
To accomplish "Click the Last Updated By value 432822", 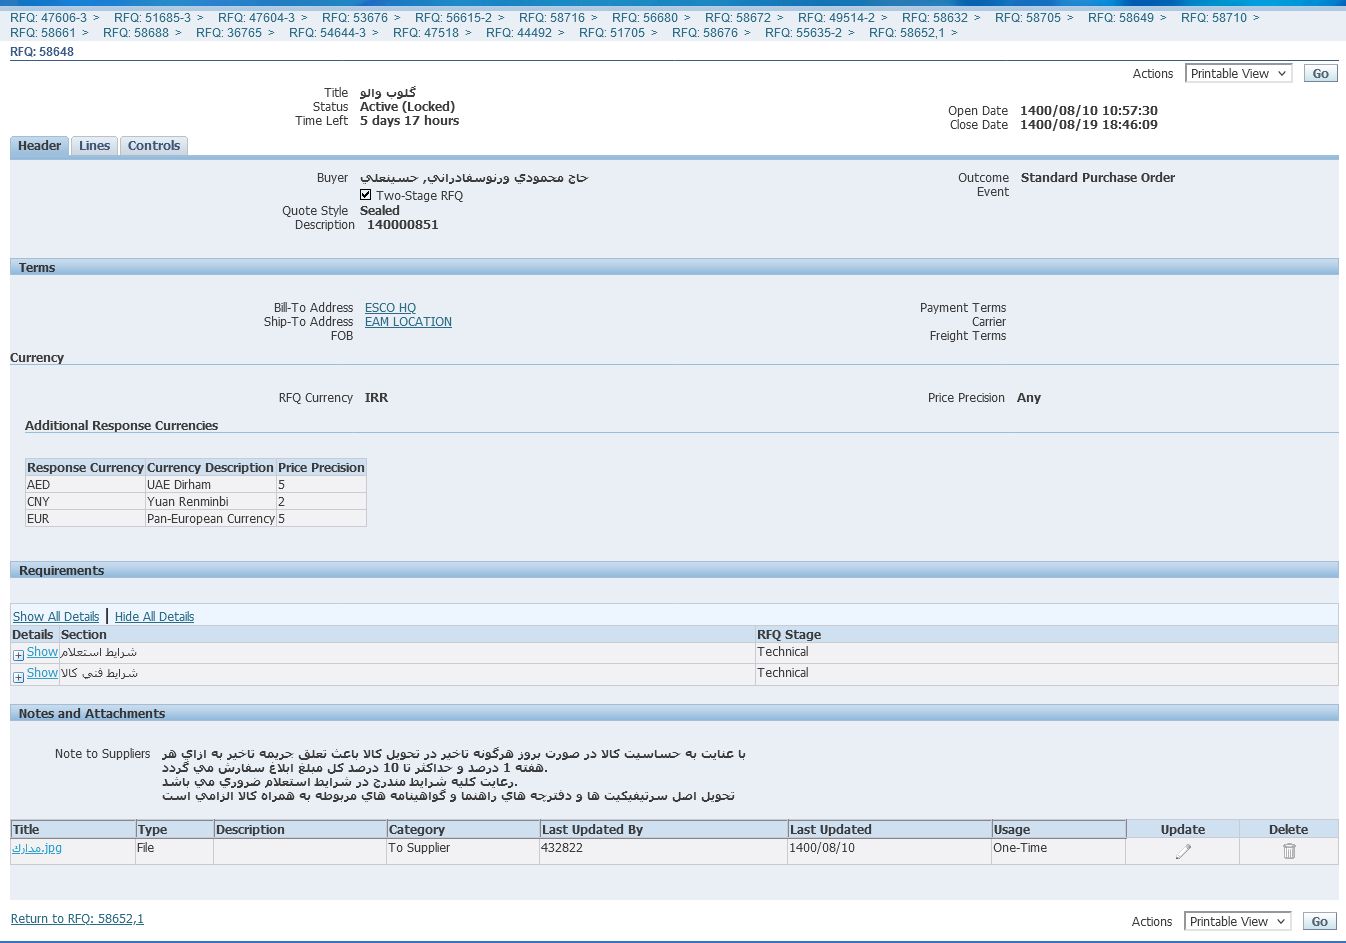I will pyautogui.click(x=562, y=848).
